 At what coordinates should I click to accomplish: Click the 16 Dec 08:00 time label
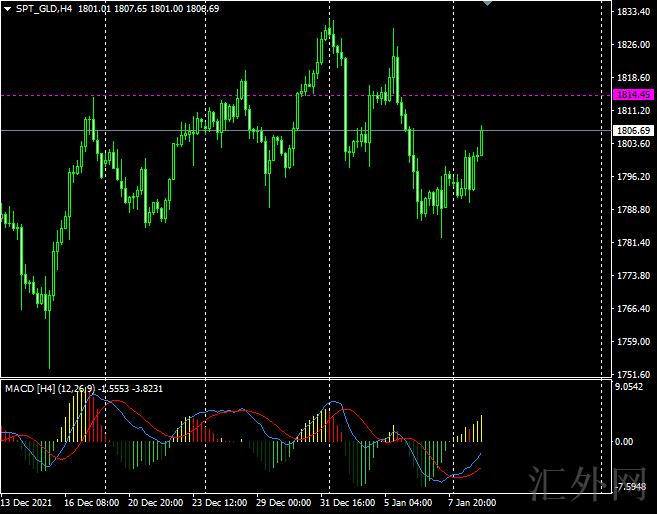coord(91,503)
